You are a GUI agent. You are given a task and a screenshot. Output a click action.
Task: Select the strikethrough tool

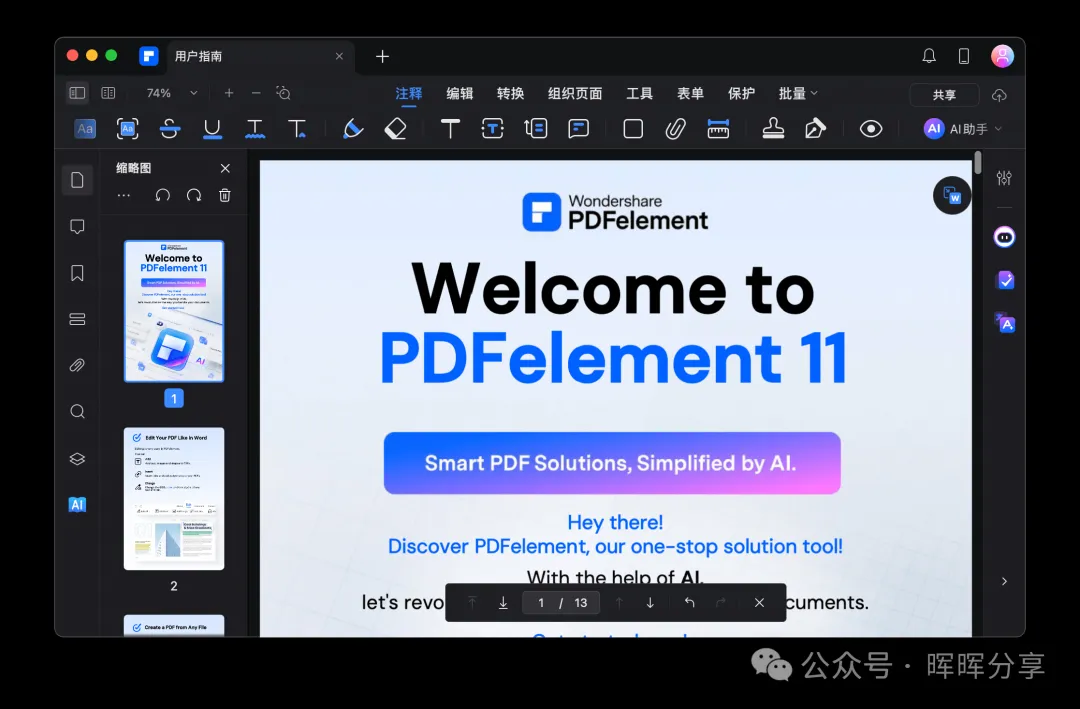(x=169, y=129)
